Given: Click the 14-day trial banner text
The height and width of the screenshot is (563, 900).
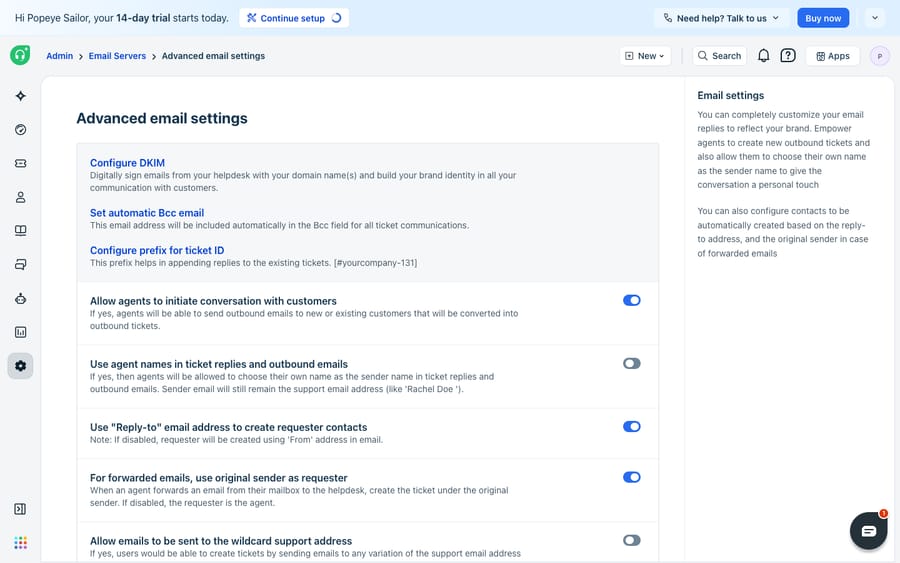Looking at the screenshot, I should coord(122,18).
